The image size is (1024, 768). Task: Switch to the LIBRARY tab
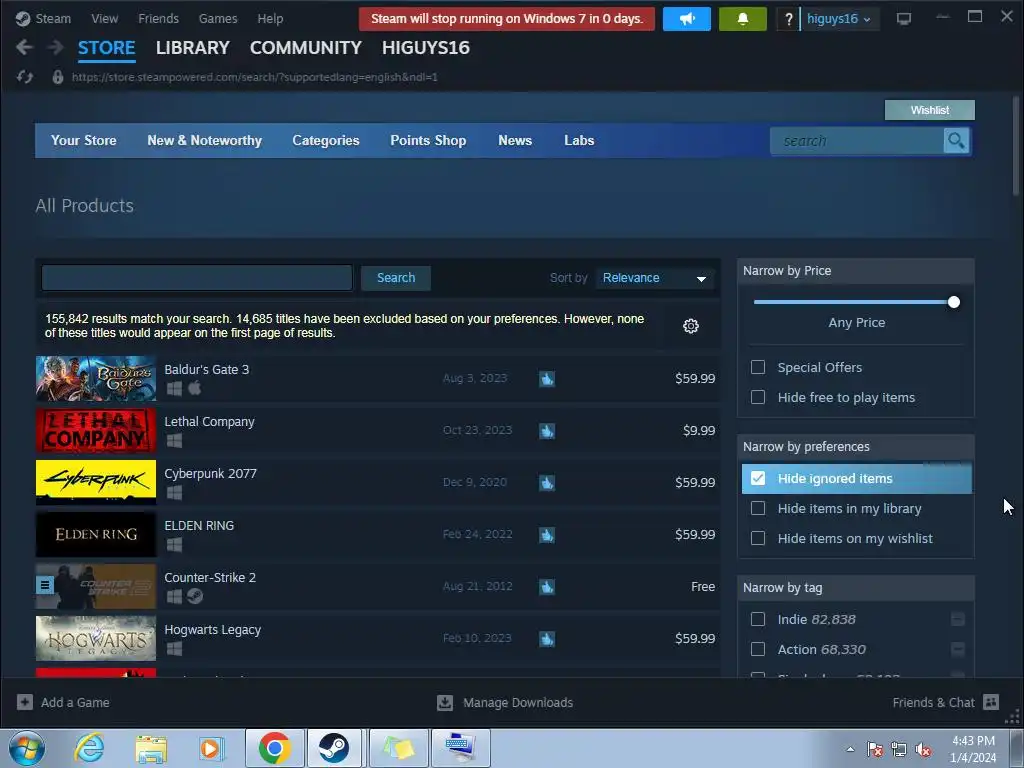click(193, 48)
